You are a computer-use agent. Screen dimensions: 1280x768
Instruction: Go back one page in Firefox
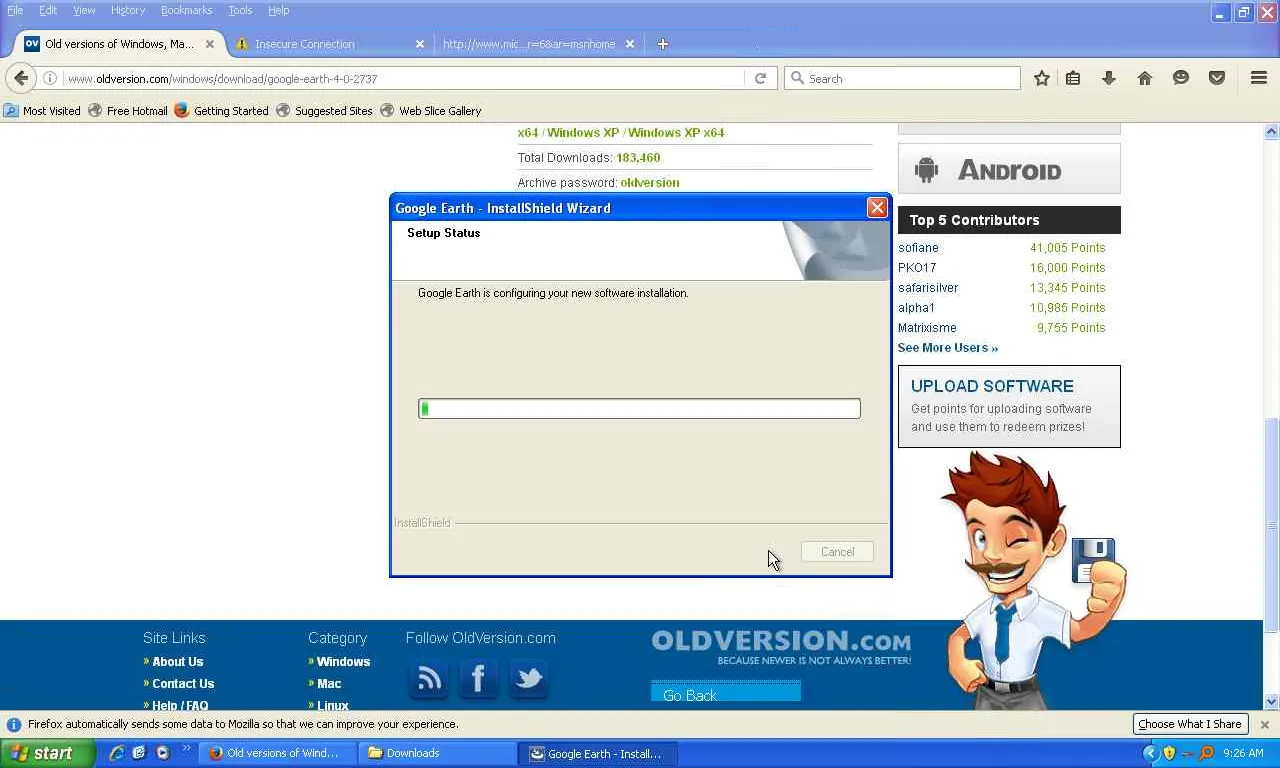pos(21,78)
